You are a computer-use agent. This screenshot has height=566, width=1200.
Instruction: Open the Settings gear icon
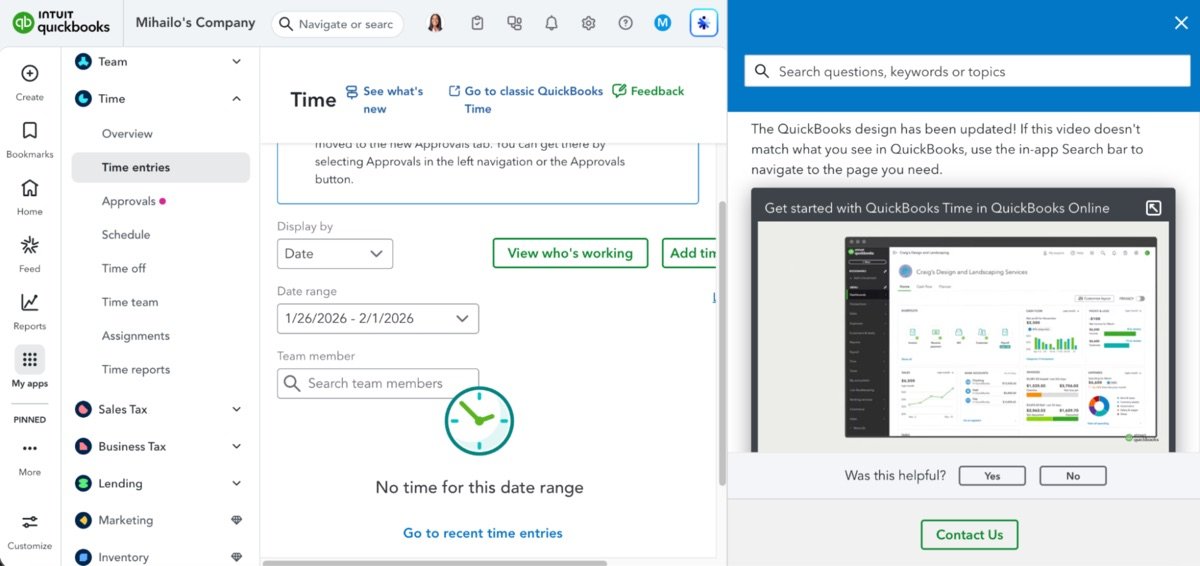pyautogui.click(x=589, y=23)
